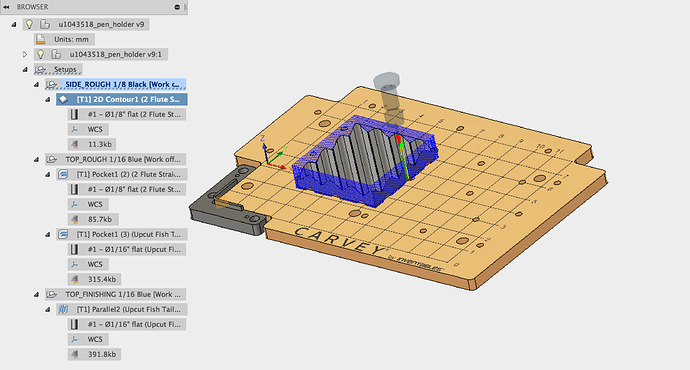Collapse the Browser panel with double arrows
This screenshot has height=370, width=690.
point(6,7)
